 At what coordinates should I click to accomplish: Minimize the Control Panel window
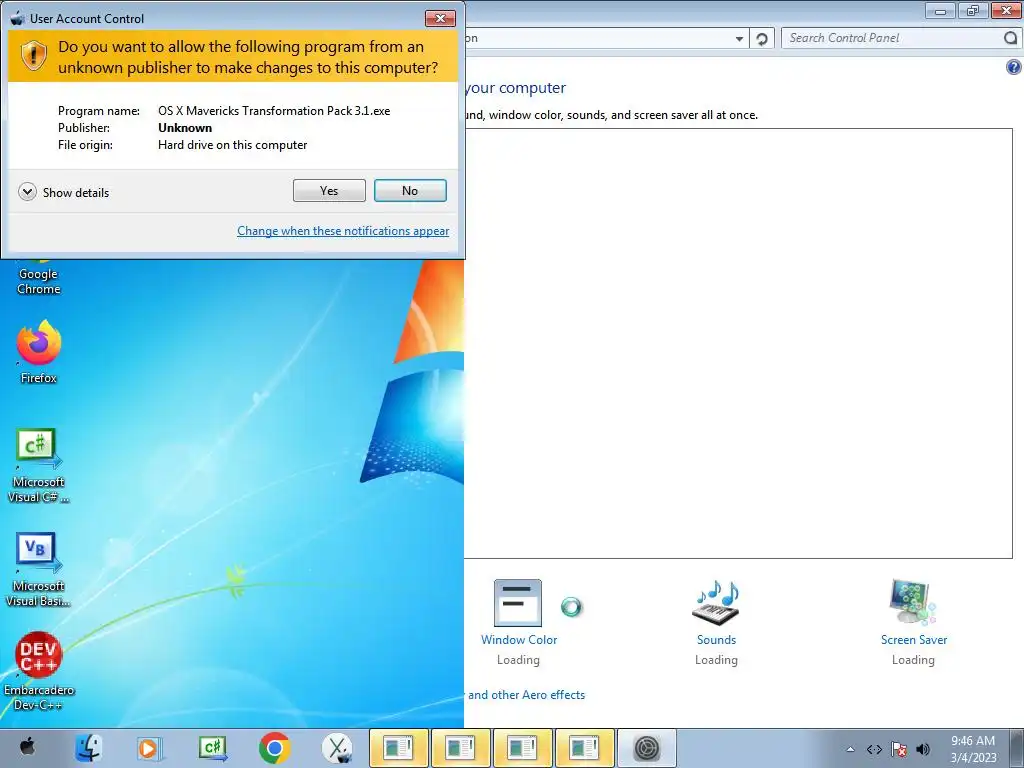[x=940, y=10]
